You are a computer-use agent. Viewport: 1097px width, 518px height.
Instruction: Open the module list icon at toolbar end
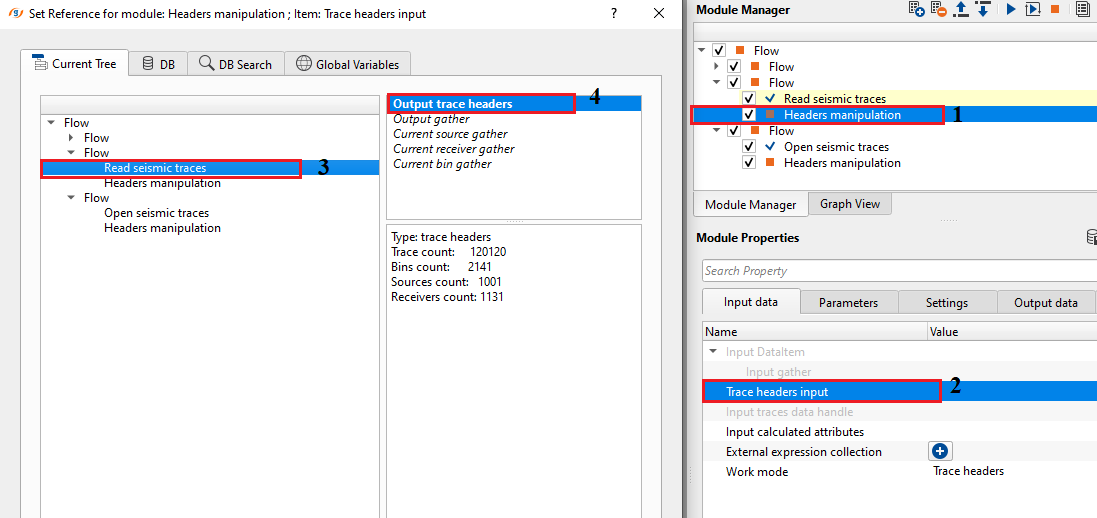[x=1081, y=10]
